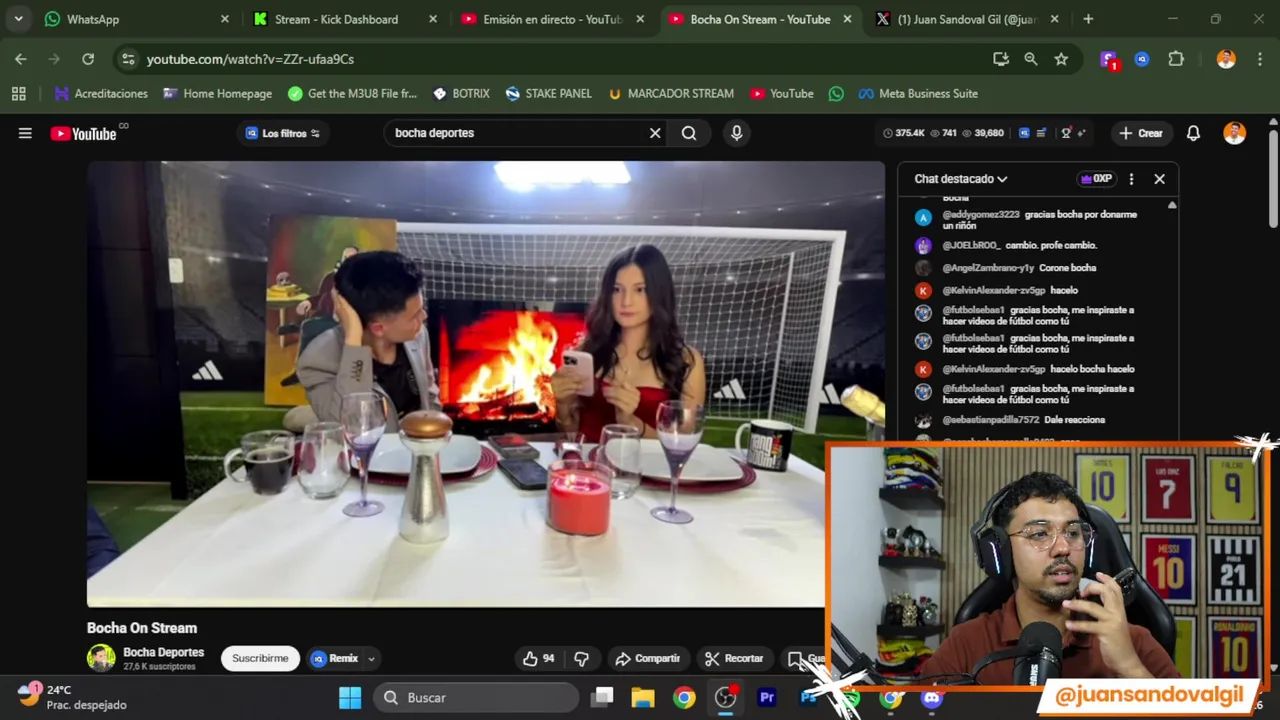This screenshot has height=720, width=1280.
Task: Open the YouTube guide hamburger menu
Action: pyautogui.click(x=25, y=133)
